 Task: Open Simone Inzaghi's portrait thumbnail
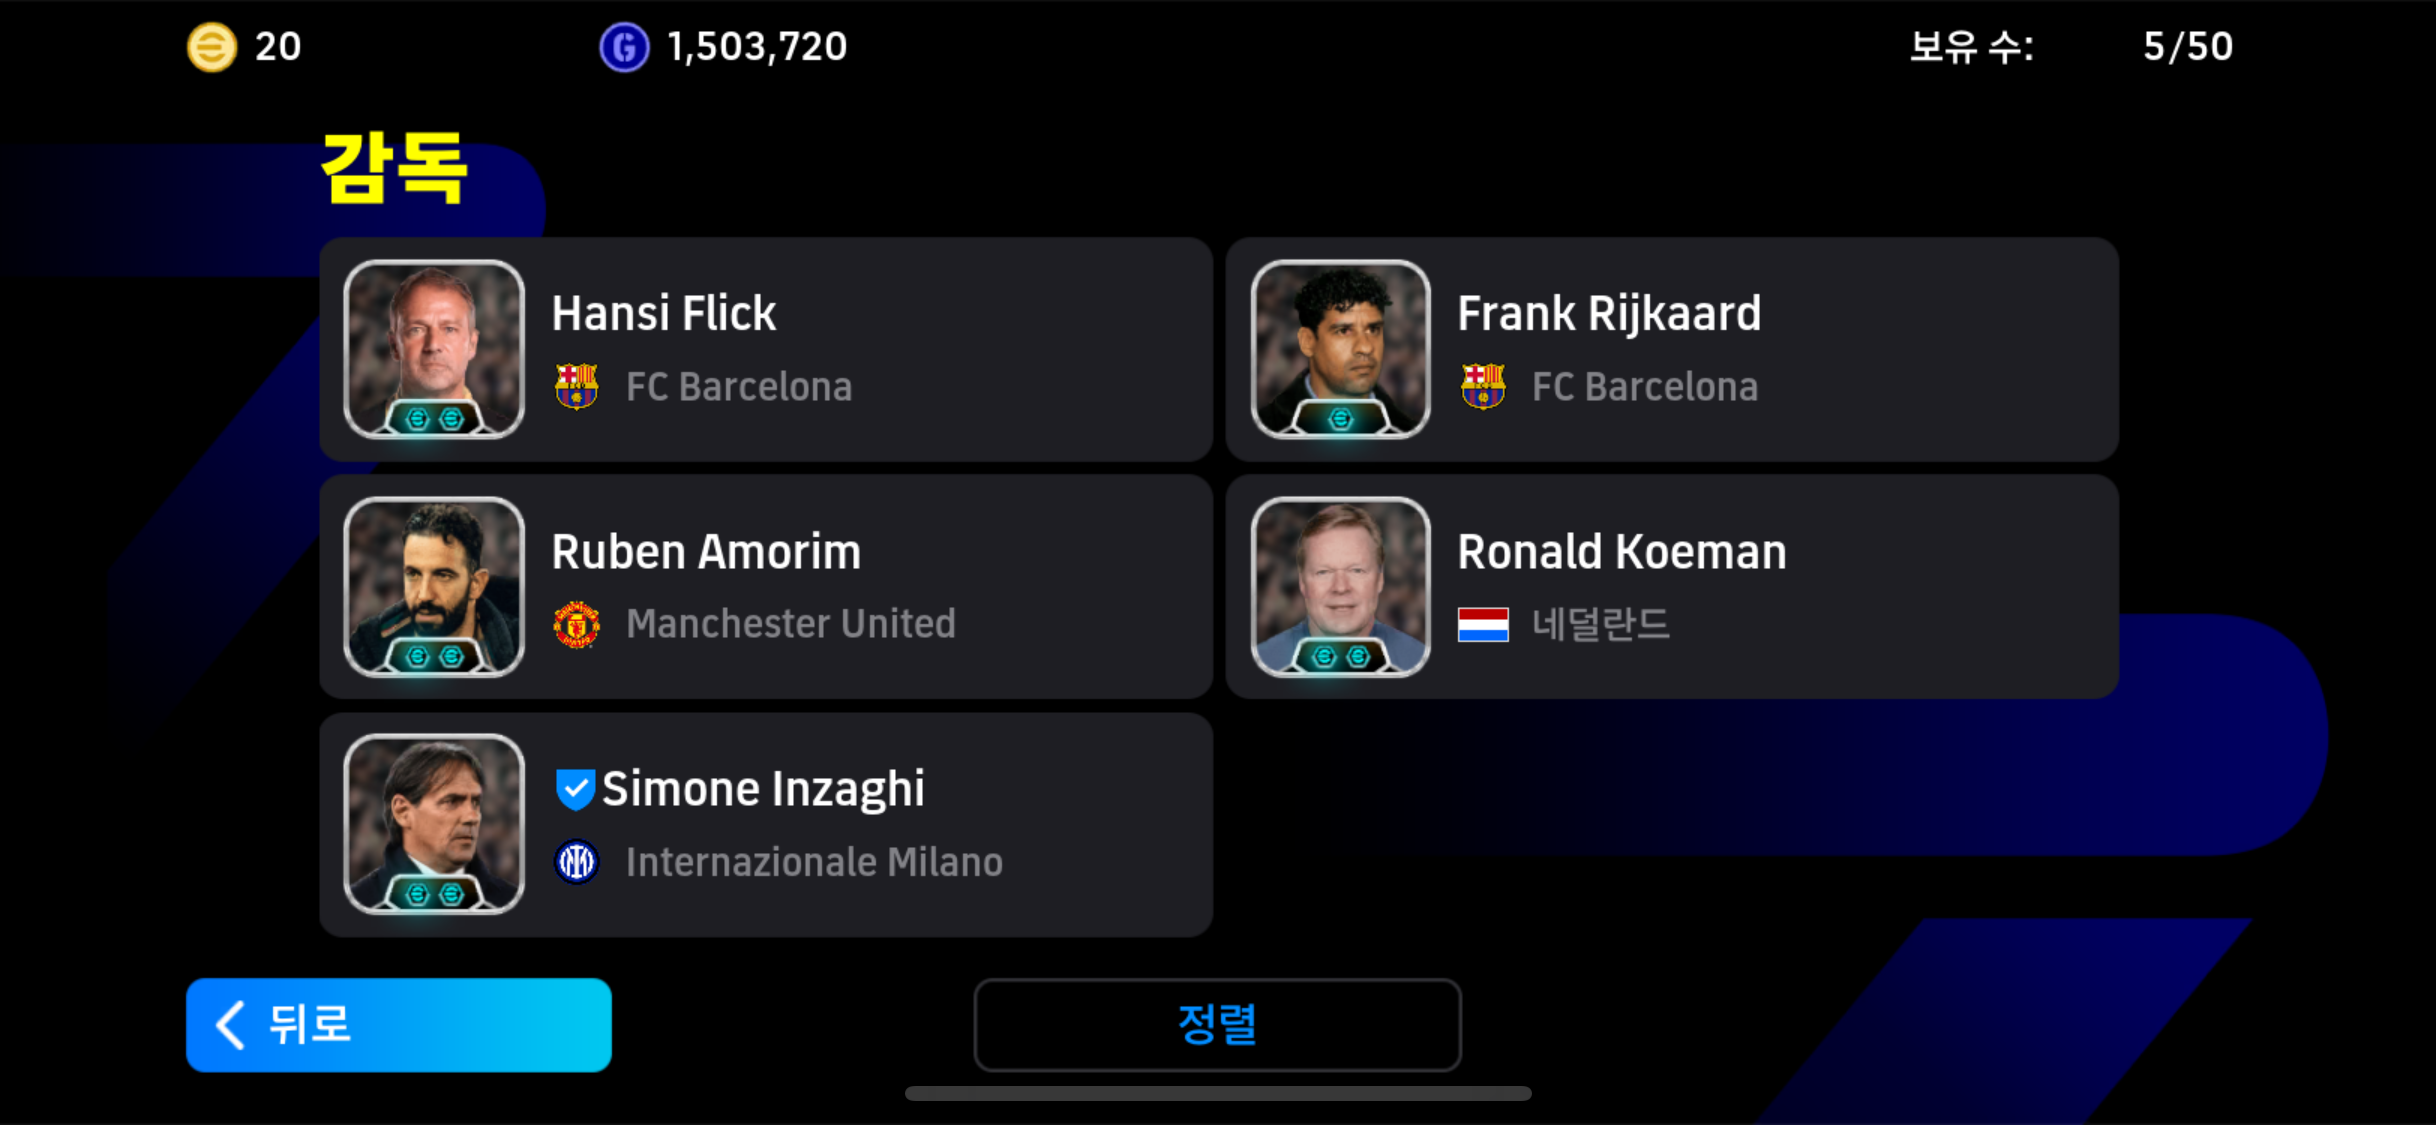point(434,824)
